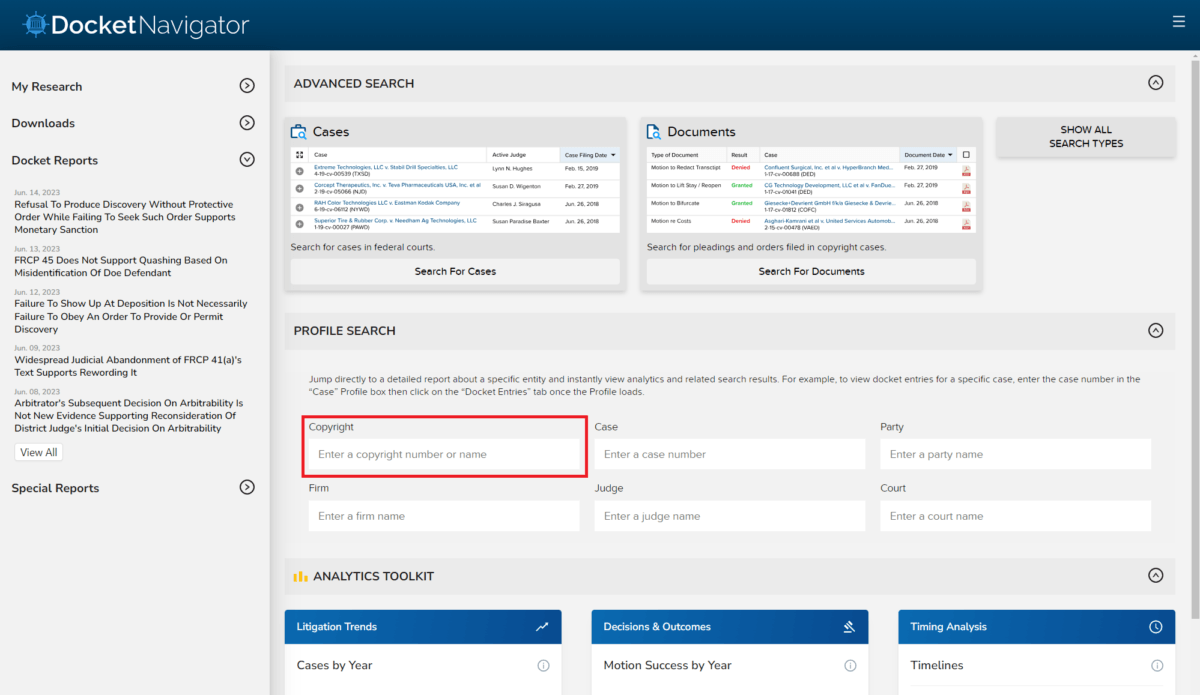Click the Cases search icon
This screenshot has width=1200, height=695.
[x=297, y=131]
